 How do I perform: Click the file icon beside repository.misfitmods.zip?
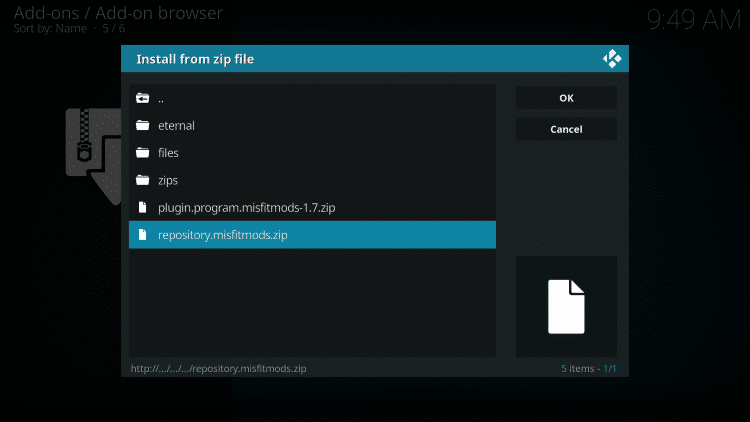point(142,235)
